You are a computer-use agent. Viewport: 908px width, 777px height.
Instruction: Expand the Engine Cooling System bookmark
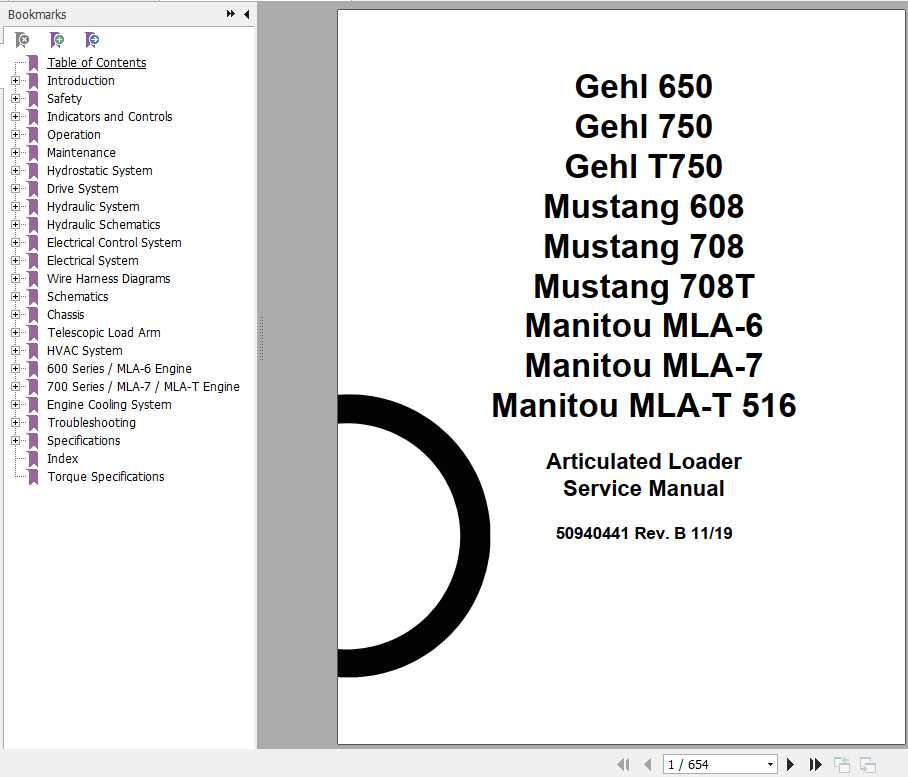16,405
